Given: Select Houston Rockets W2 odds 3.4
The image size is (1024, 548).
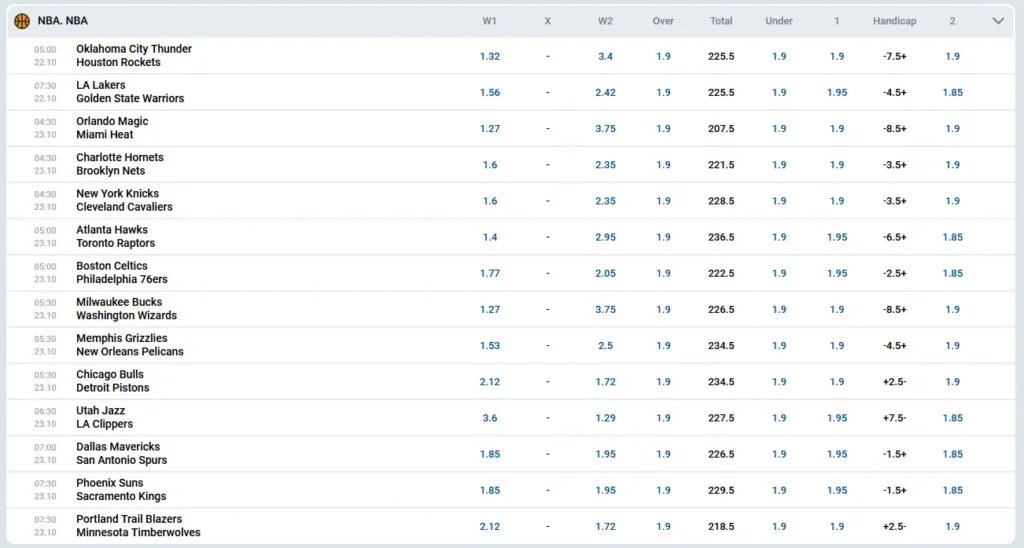Looking at the screenshot, I should click(605, 56).
